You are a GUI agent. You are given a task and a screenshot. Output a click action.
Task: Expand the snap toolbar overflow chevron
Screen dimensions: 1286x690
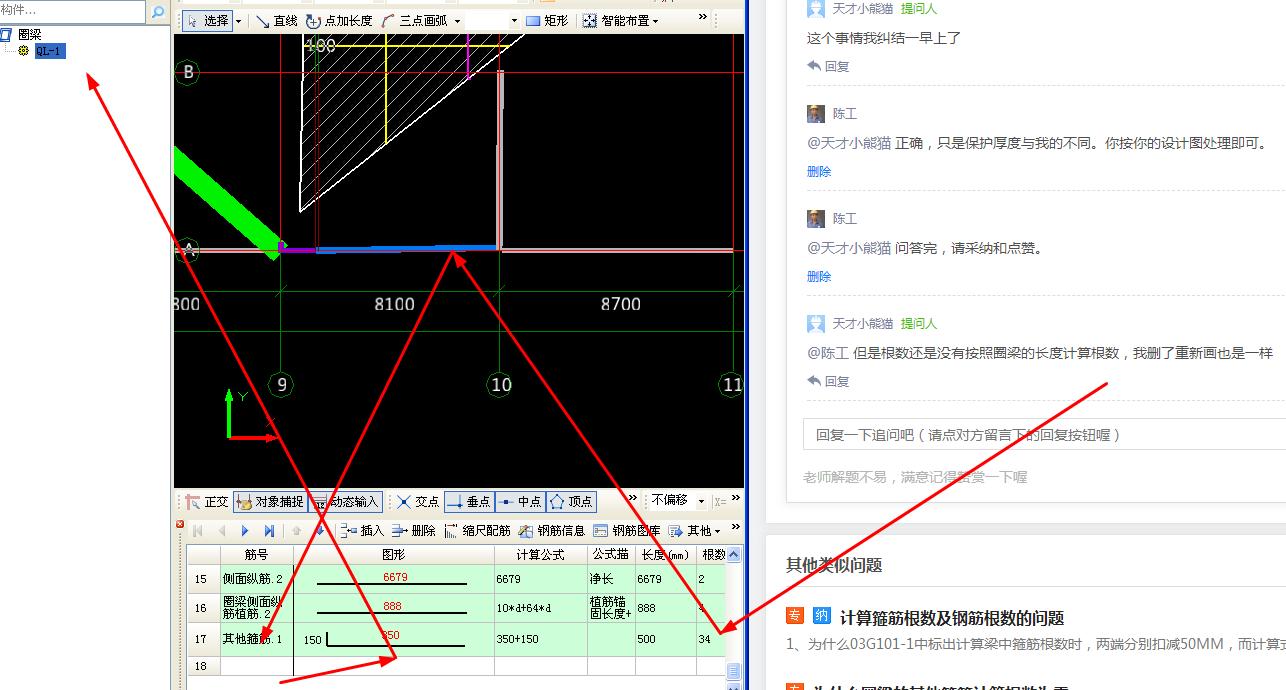pyautogui.click(x=632, y=499)
